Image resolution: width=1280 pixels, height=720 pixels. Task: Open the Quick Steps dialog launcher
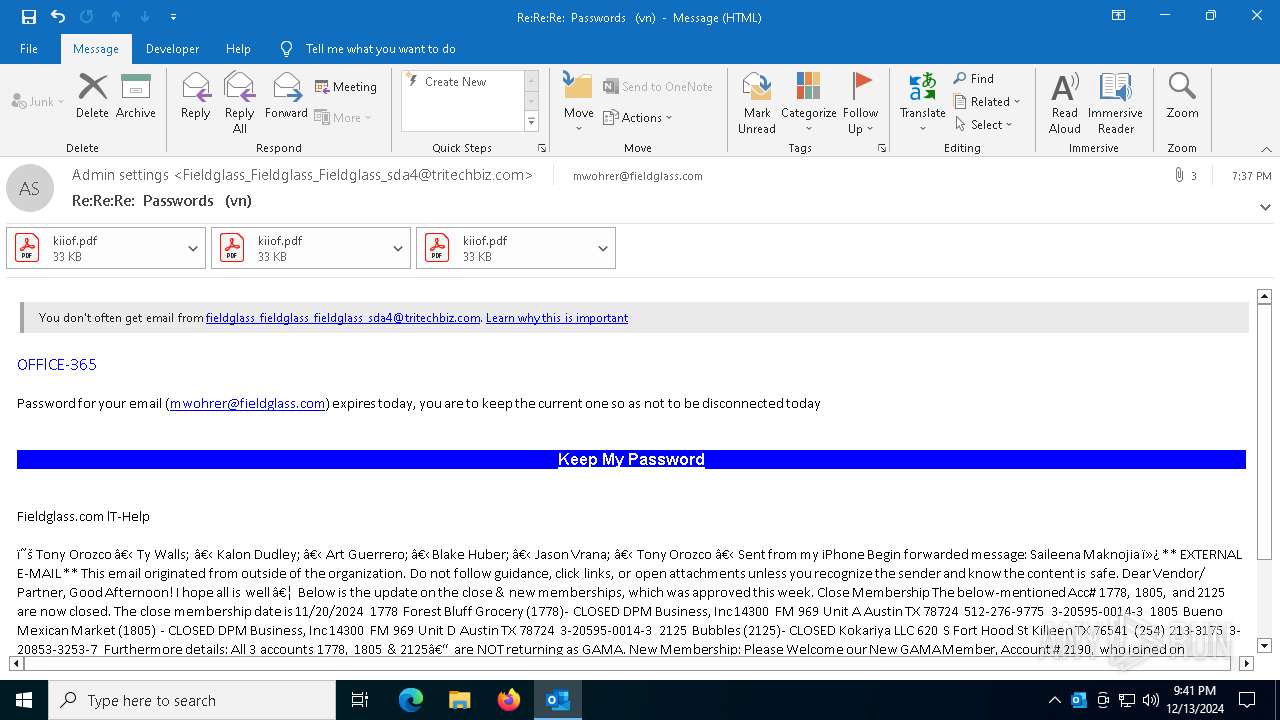click(x=542, y=148)
